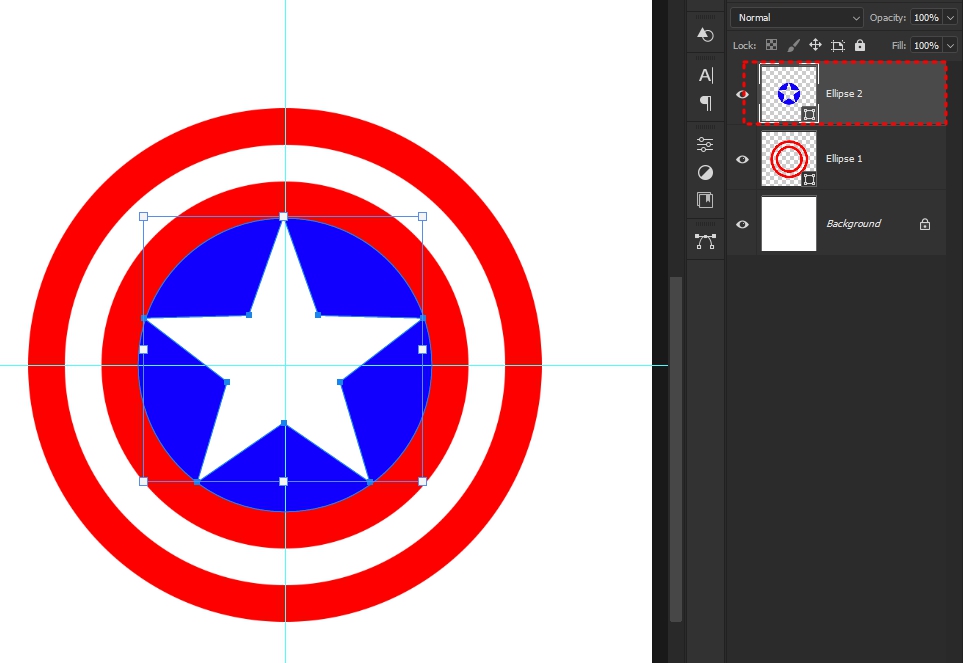Viewport: 963px width, 663px height.
Task: Click bottom-center transform handle of bounding box
Action: click(x=283, y=482)
